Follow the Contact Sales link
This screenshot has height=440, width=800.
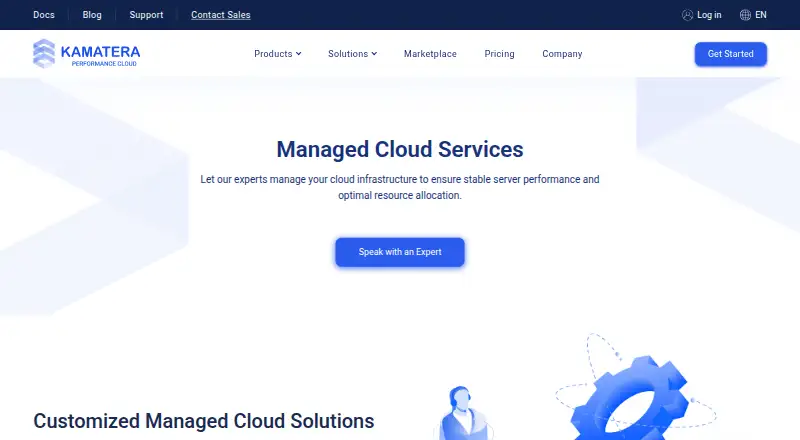pyautogui.click(x=221, y=15)
